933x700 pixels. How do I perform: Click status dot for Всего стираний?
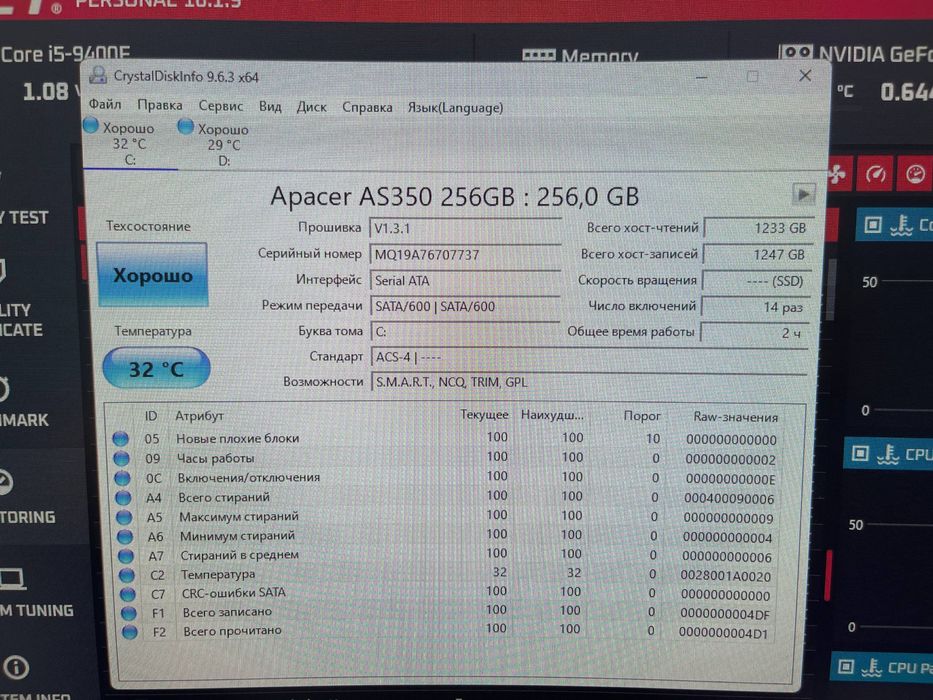click(123, 498)
